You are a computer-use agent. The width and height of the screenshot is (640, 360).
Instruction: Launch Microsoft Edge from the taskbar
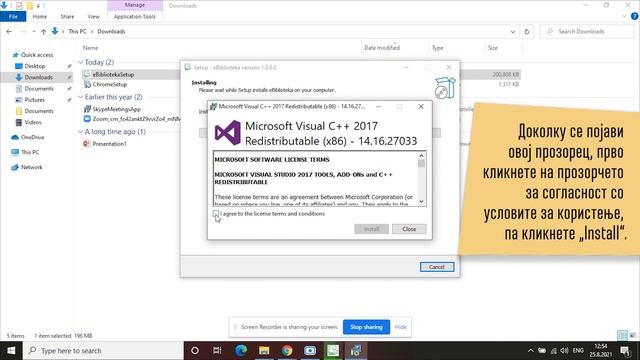coord(241,351)
